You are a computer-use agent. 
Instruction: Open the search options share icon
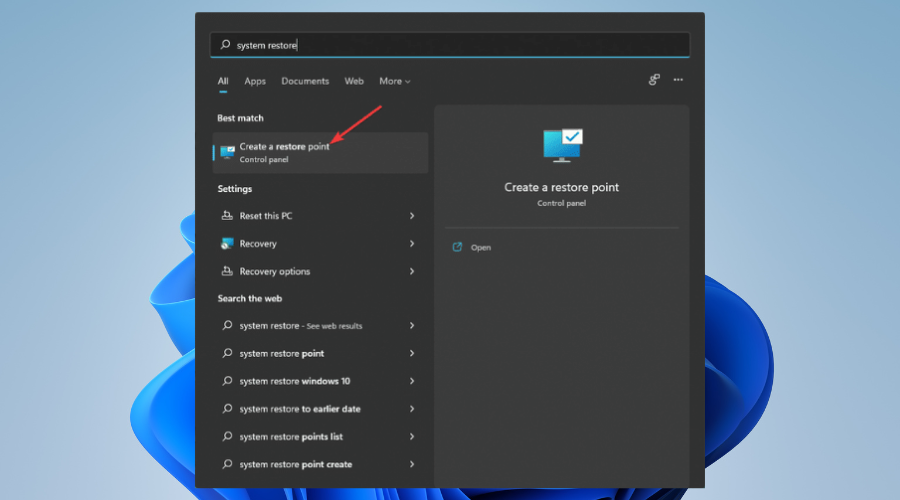coord(654,80)
